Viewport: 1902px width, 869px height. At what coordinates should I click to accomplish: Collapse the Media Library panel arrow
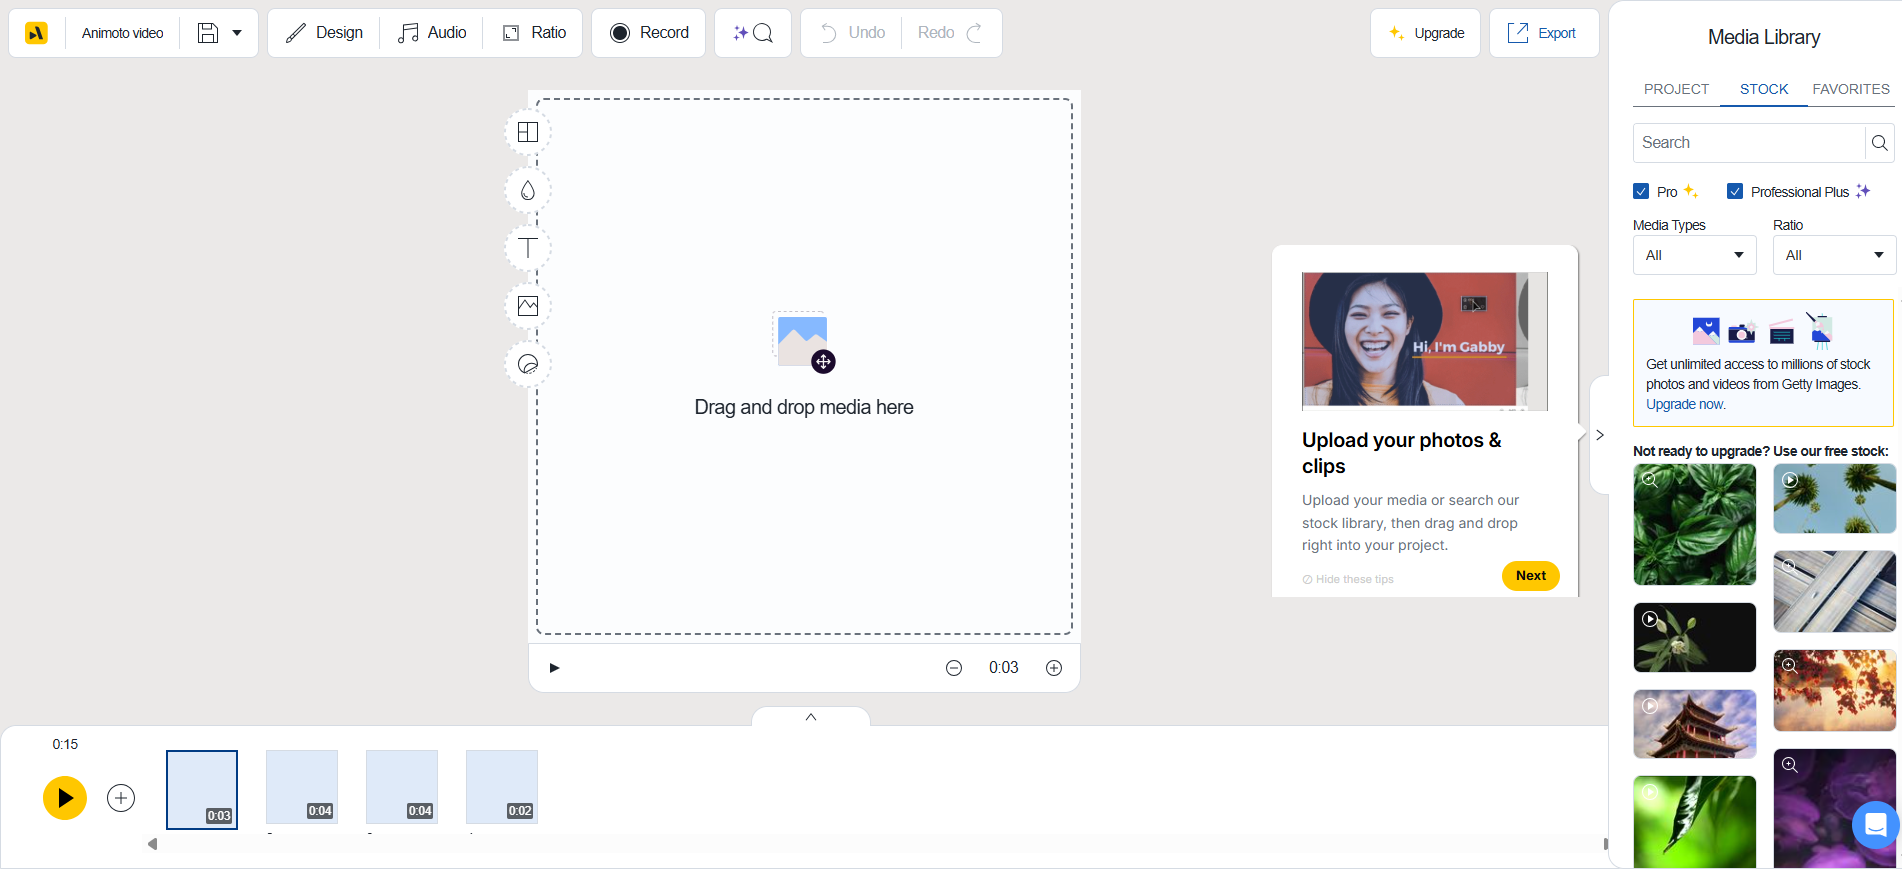tap(1600, 435)
